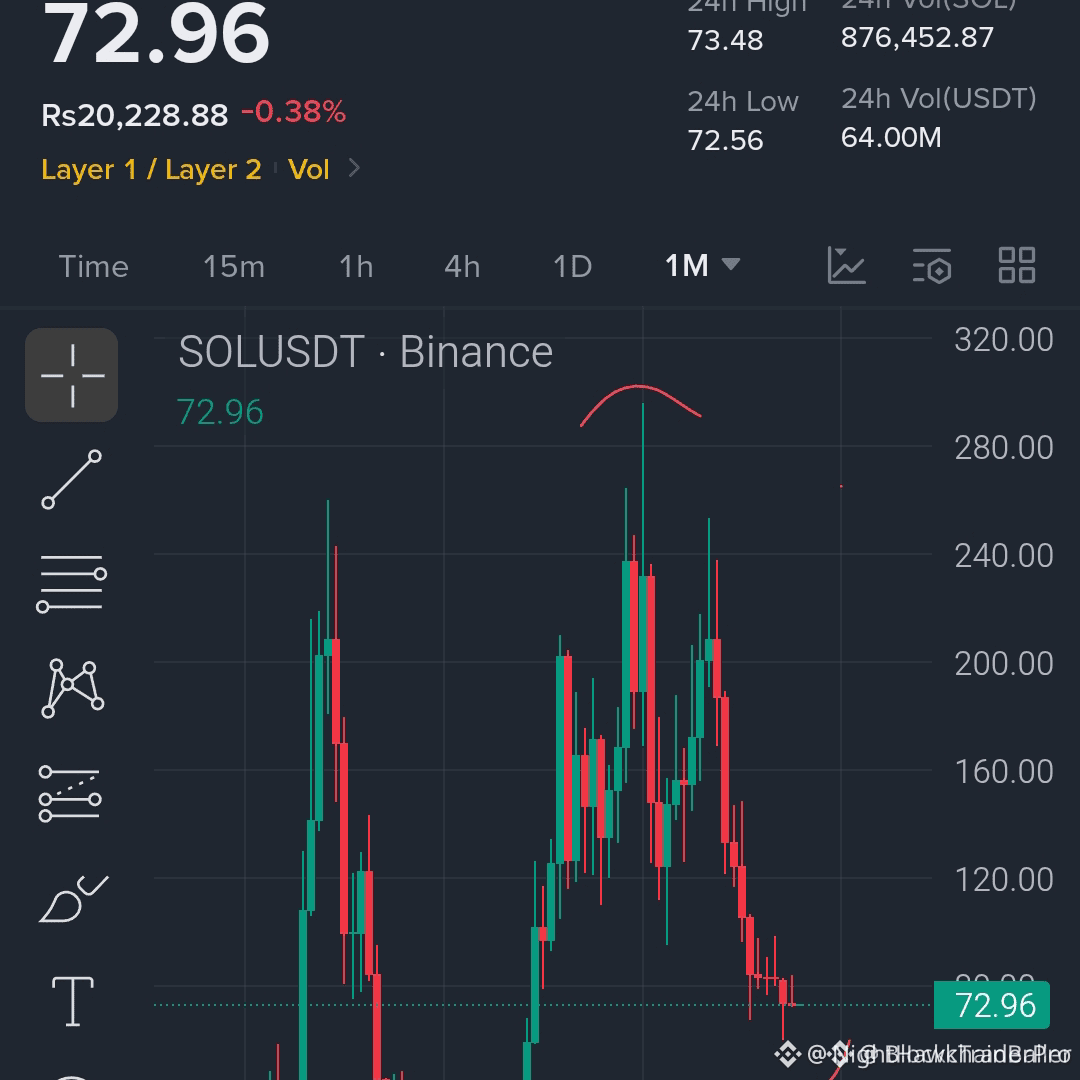Expand the 1M interval dropdown

click(x=703, y=265)
